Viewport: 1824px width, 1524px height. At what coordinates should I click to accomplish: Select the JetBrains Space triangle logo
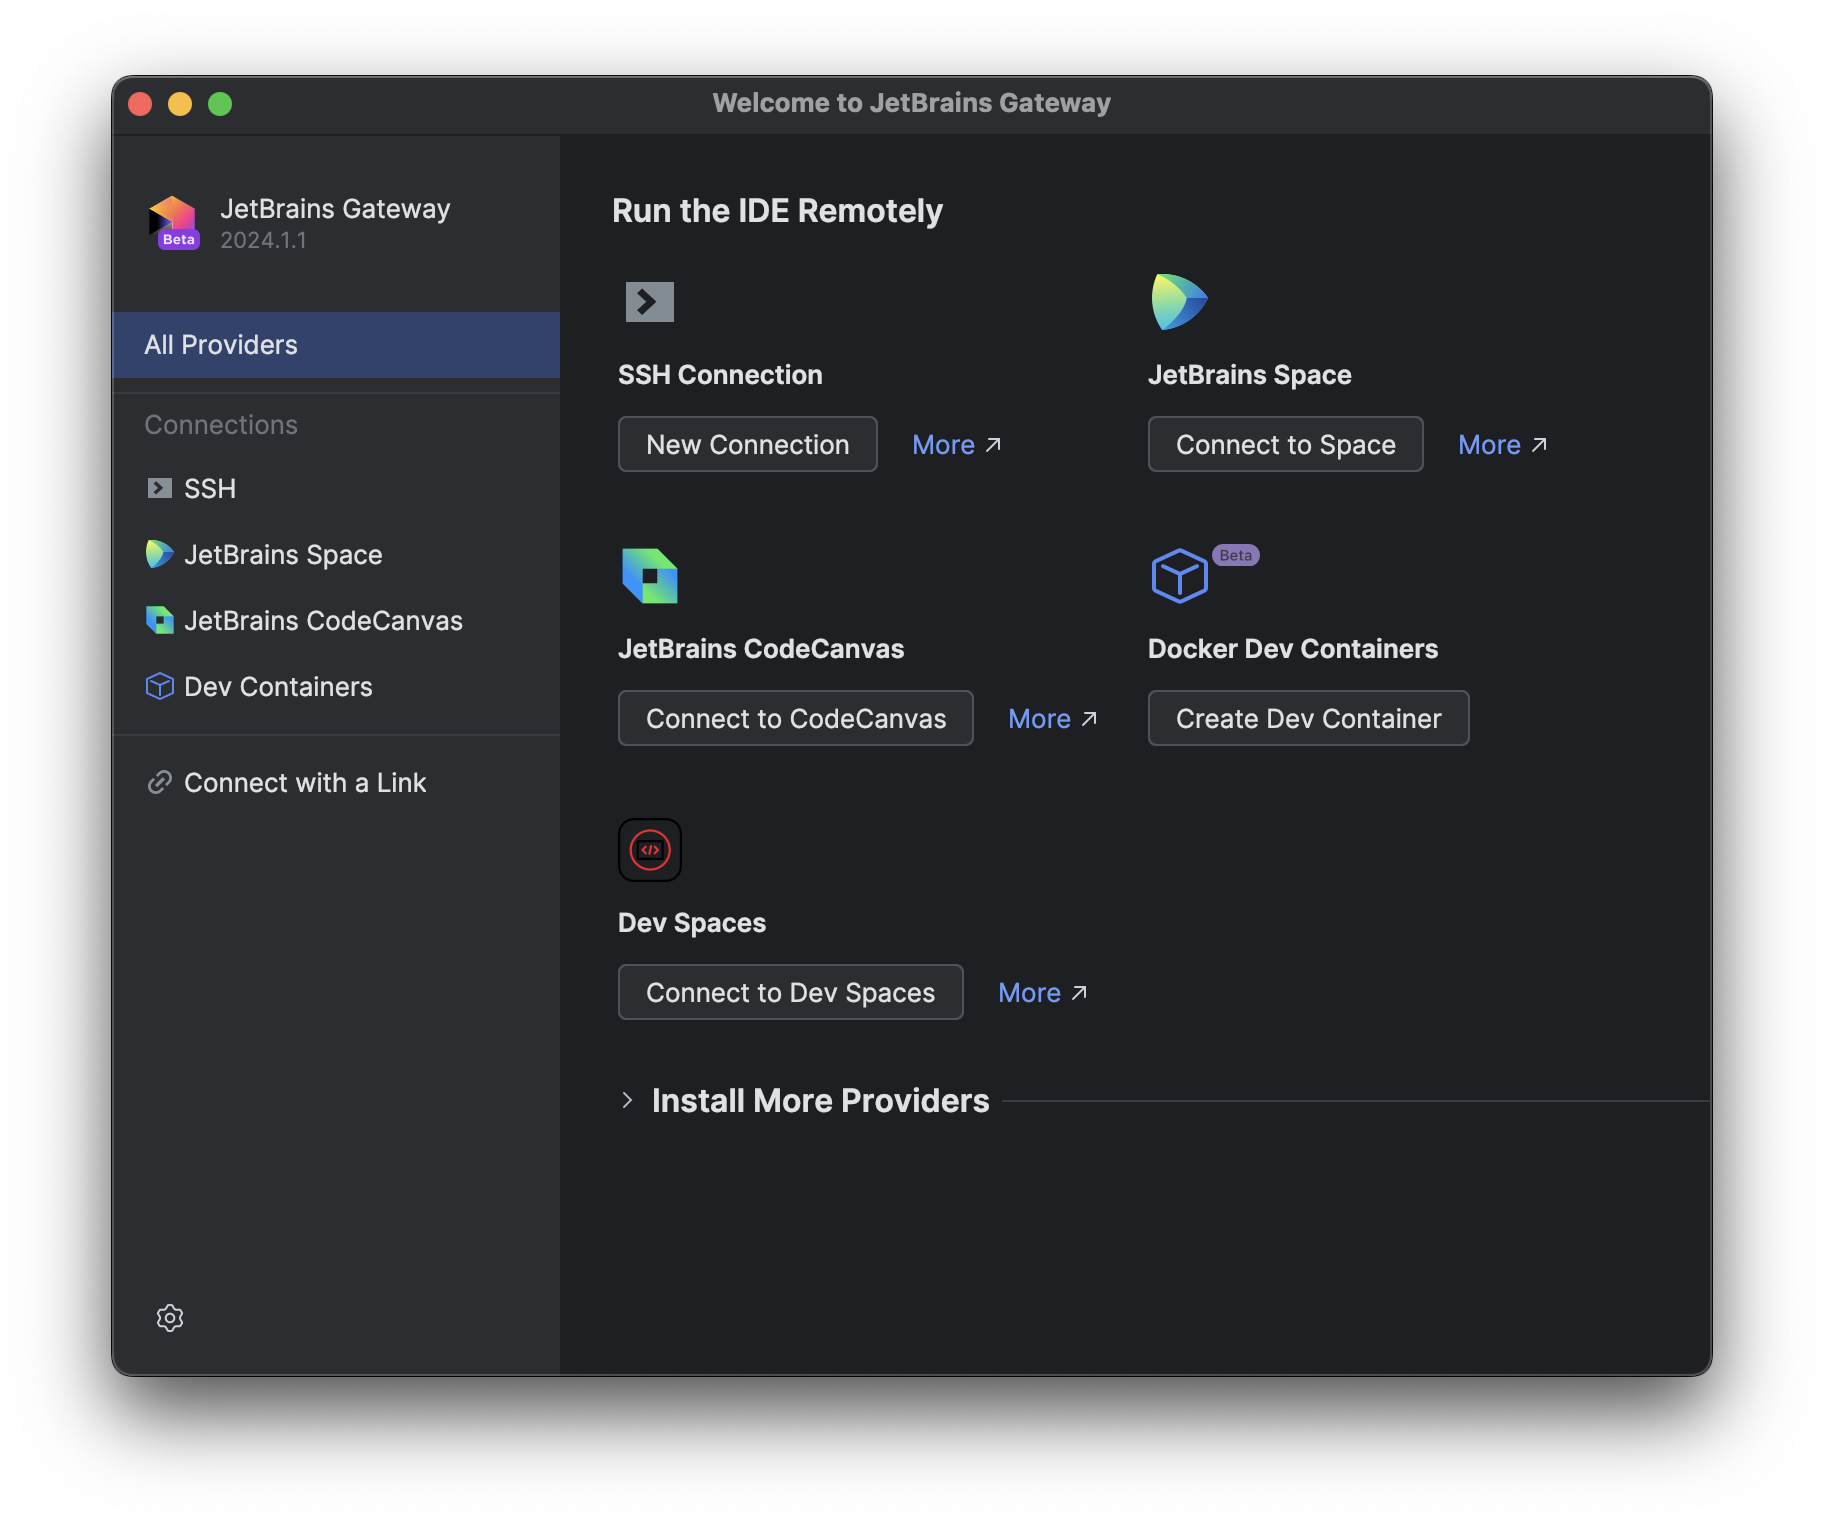tap(1179, 300)
